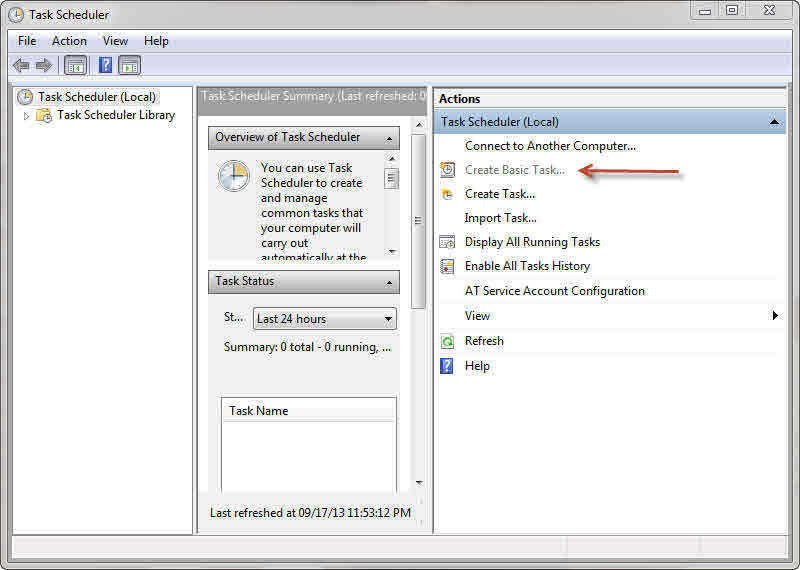Open the File menu

(27, 41)
